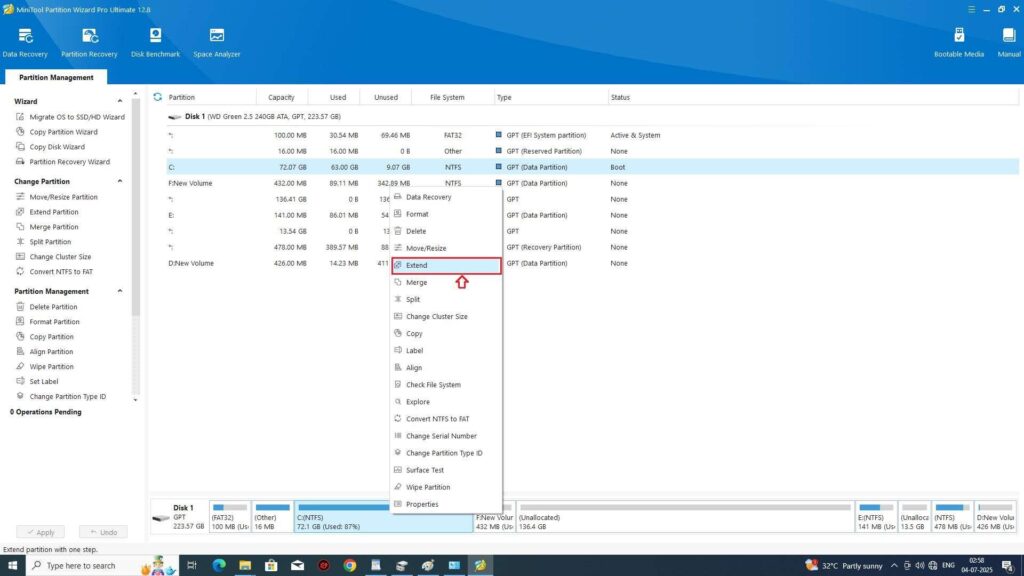Open the Disk Benchmark tool
Image resolution: width=1024 pixels, height=576 pixels.
click(x=156, y=40)
